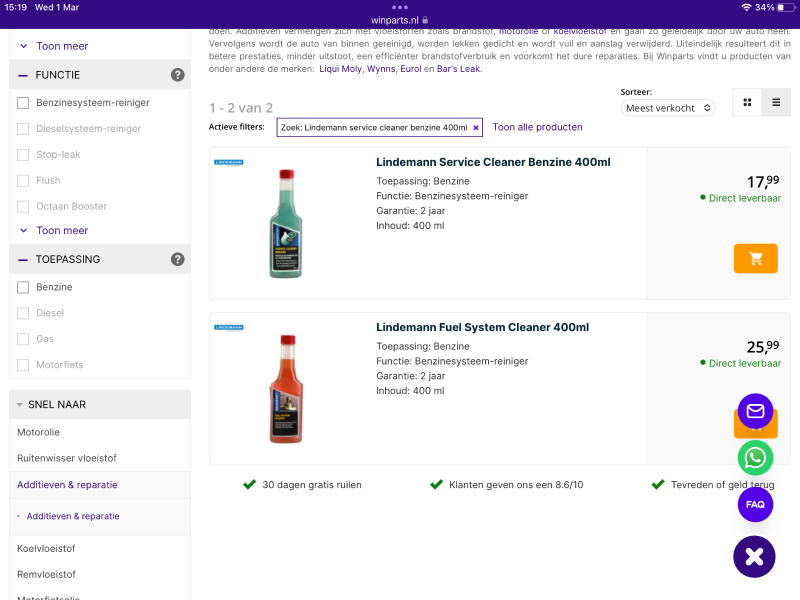
Task: Click Toon alle producten link
Action: coord(537,127)
